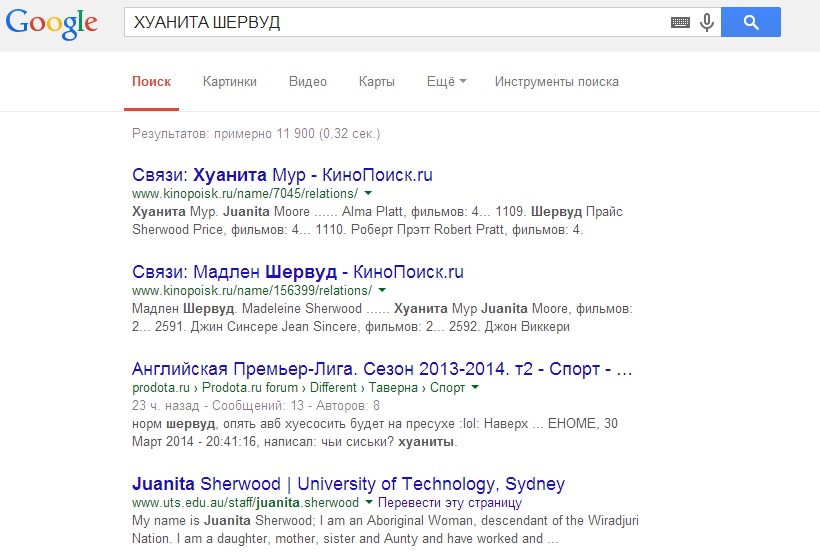This screenshot has height=560, width=820.
Task: Click the snippet 'My name is Juanita Sherwood'
Action: point(385,529)
